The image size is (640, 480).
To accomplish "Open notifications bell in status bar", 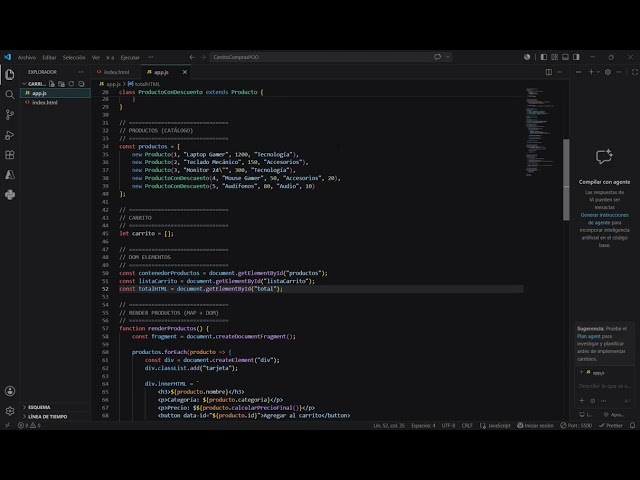I will point(632,425).
